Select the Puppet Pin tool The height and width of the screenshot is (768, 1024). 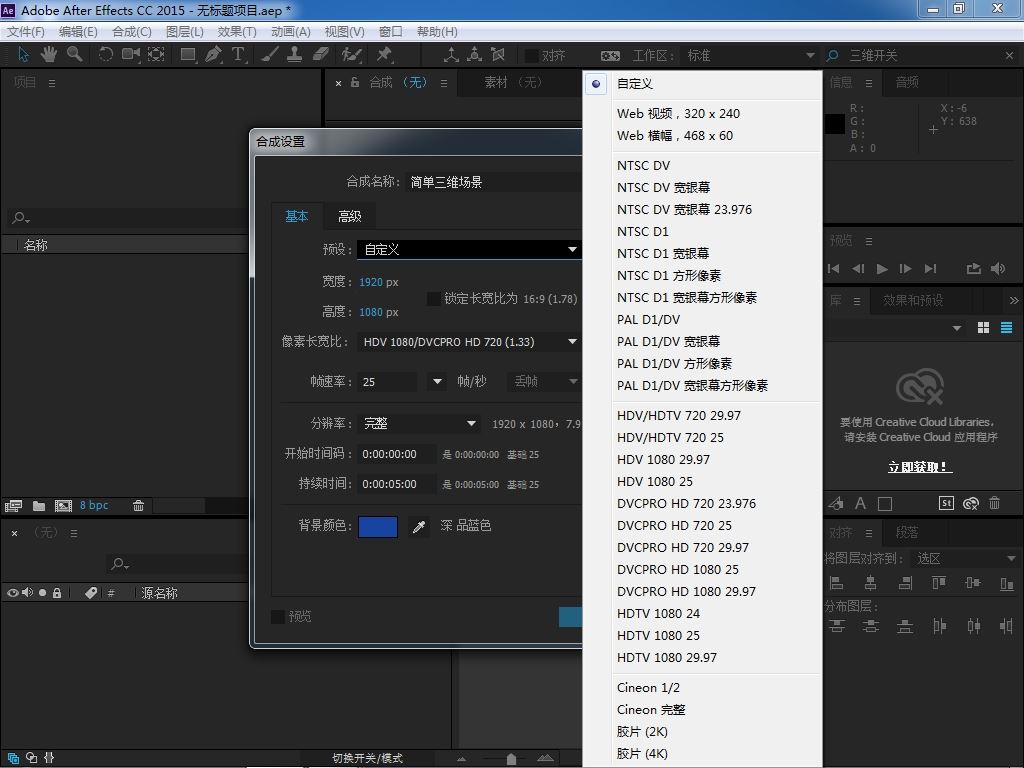384,54
